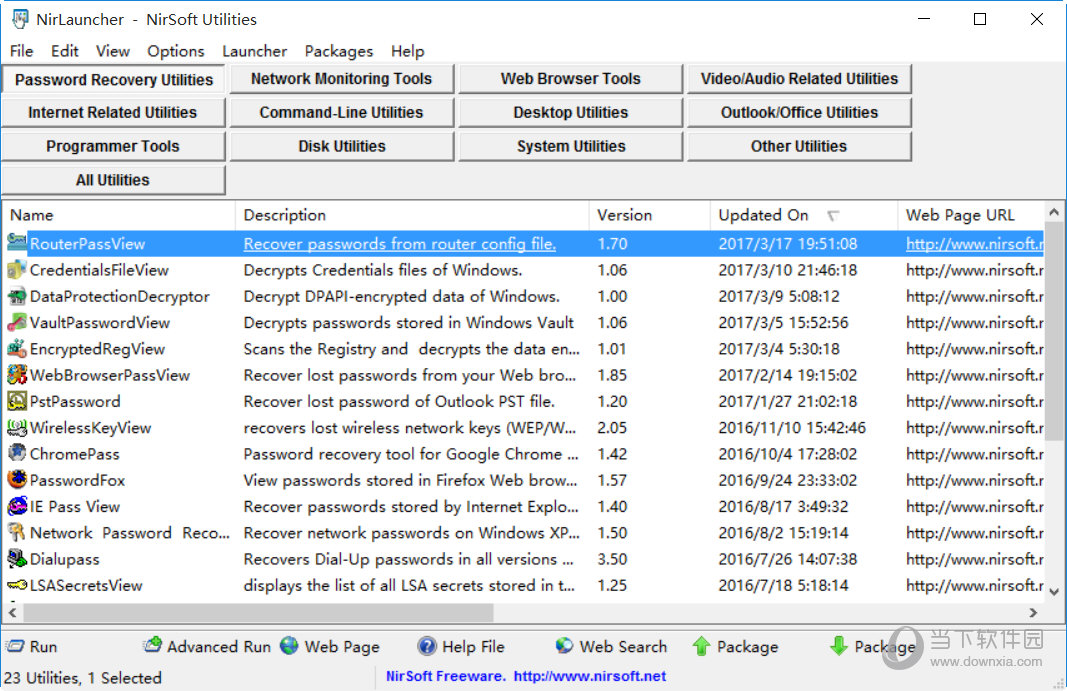Click version '1.85' of WebBrowserPassView
Viewport: 1067px width, 691px height.
coord(612,375)
